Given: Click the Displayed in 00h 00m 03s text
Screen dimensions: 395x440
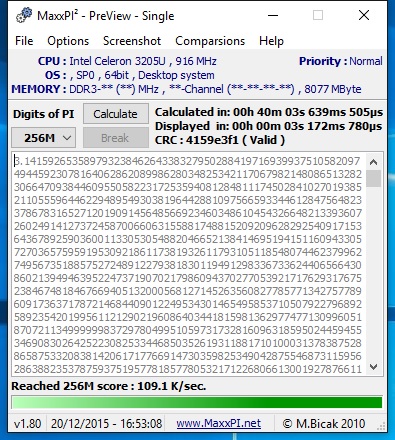Looking at the screenshot, I should click(x=269, y=126).
